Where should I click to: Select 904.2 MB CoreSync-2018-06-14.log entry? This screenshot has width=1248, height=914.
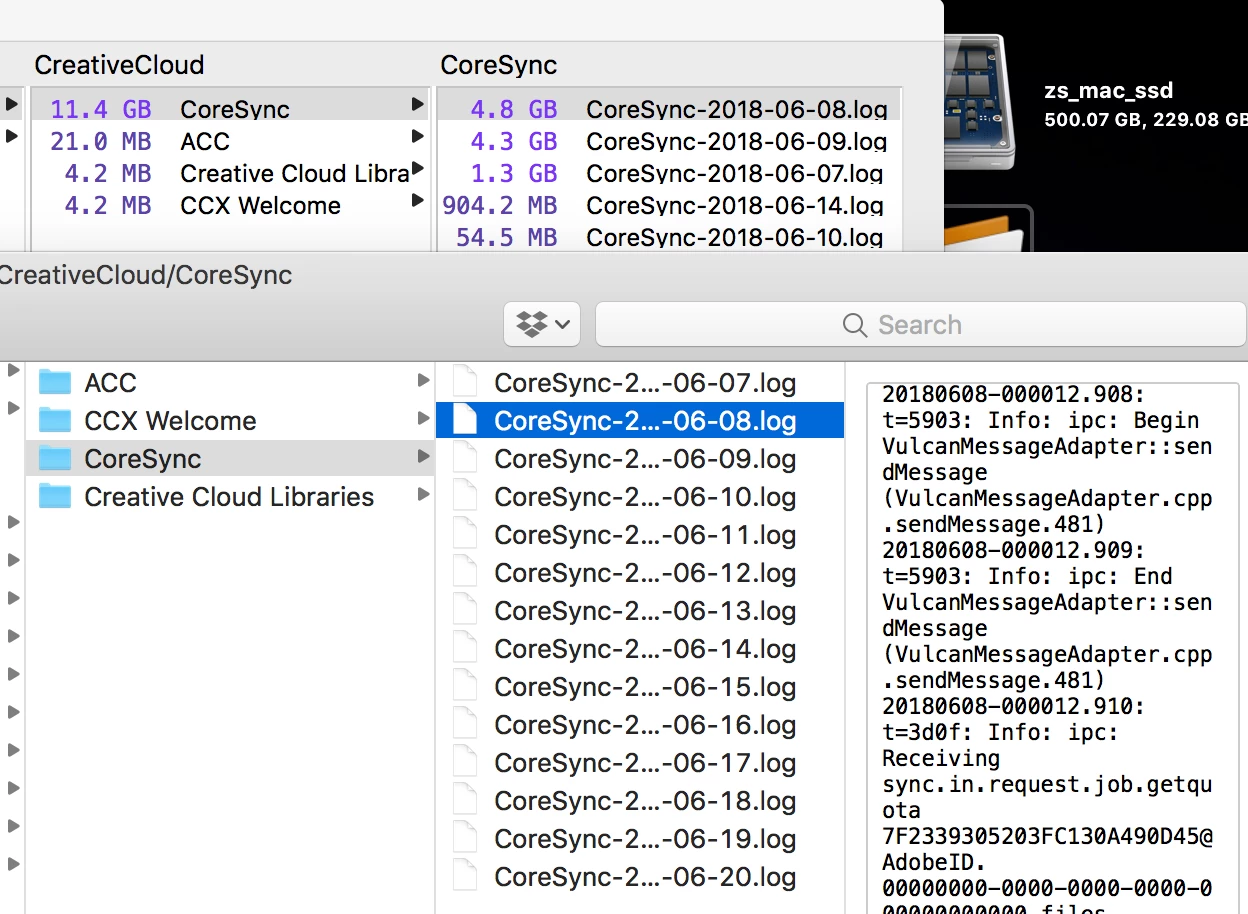[668, 205]
